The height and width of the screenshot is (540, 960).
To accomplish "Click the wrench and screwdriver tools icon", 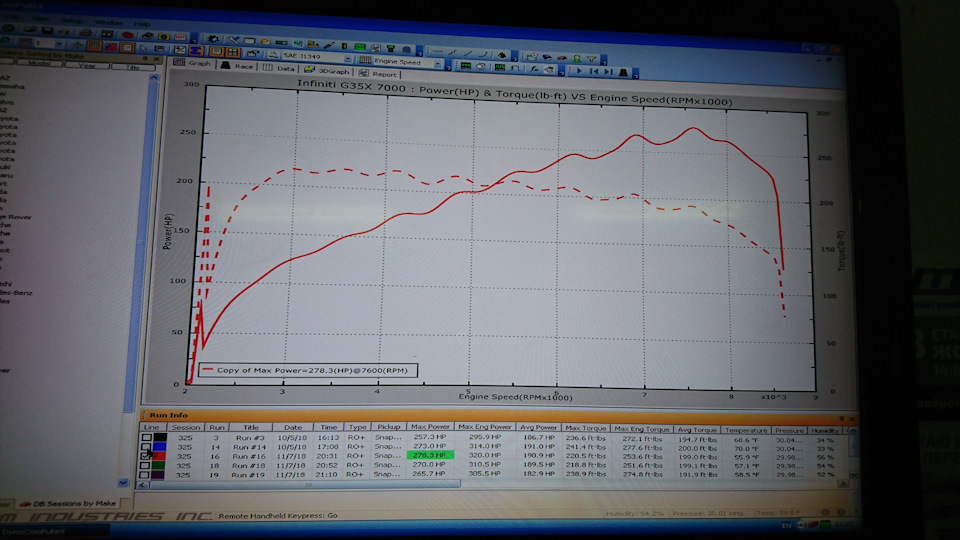I will [233, 40].
